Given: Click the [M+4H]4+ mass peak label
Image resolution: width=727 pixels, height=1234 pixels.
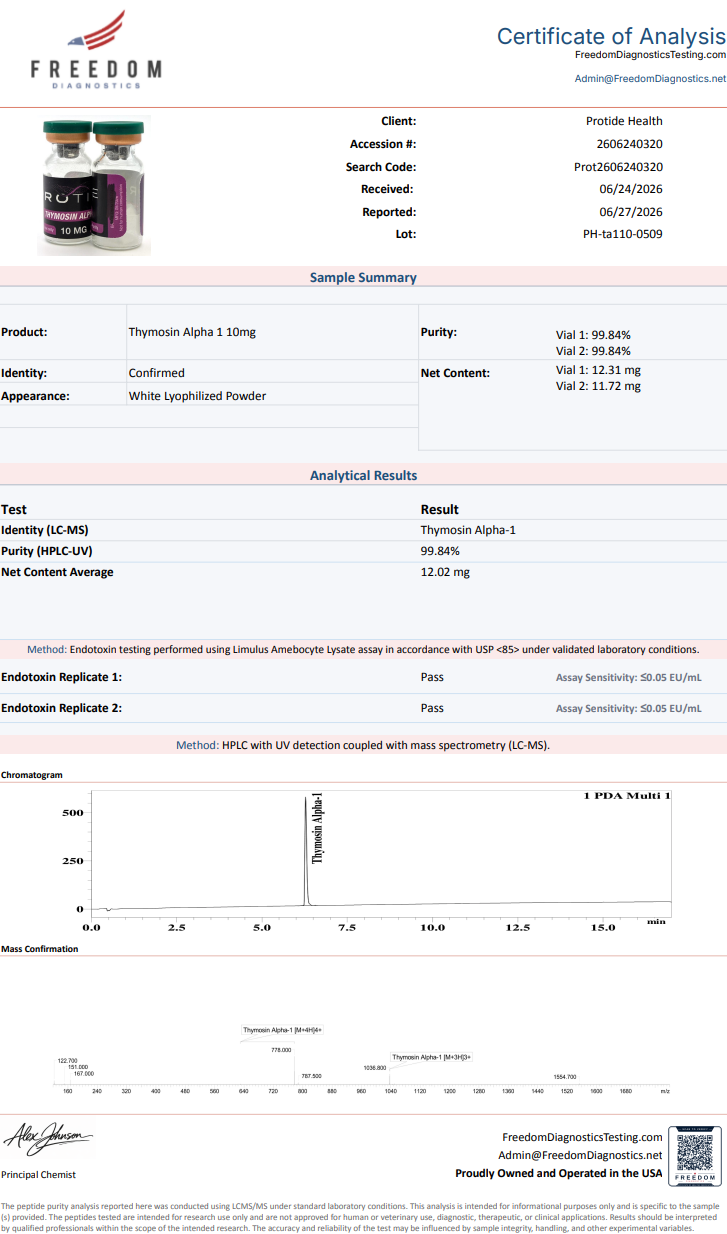Looking at the screenshot, I should coord(282,1029).
